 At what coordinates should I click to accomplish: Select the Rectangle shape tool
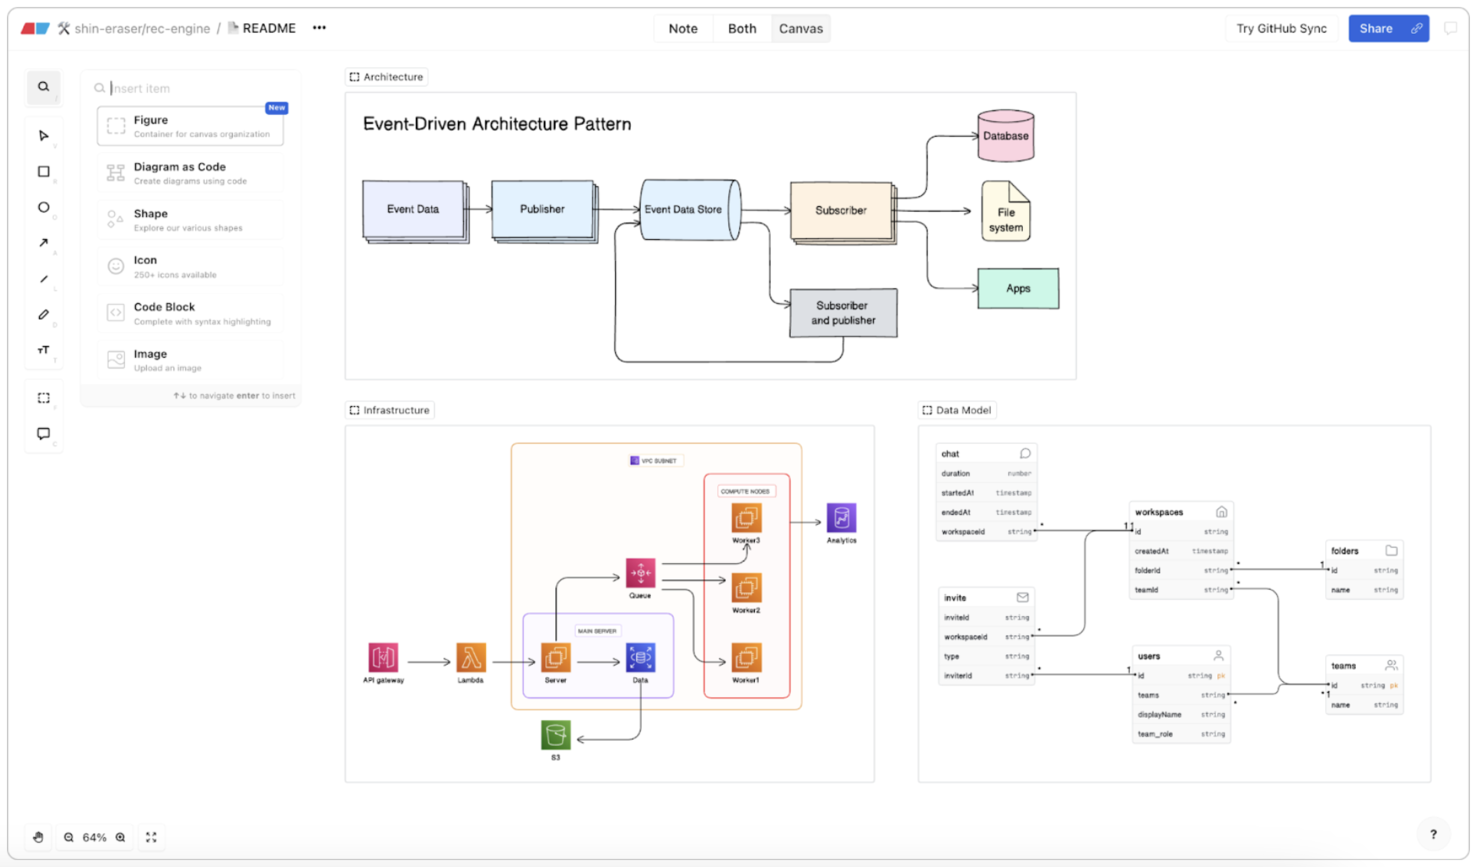[43, 171]
